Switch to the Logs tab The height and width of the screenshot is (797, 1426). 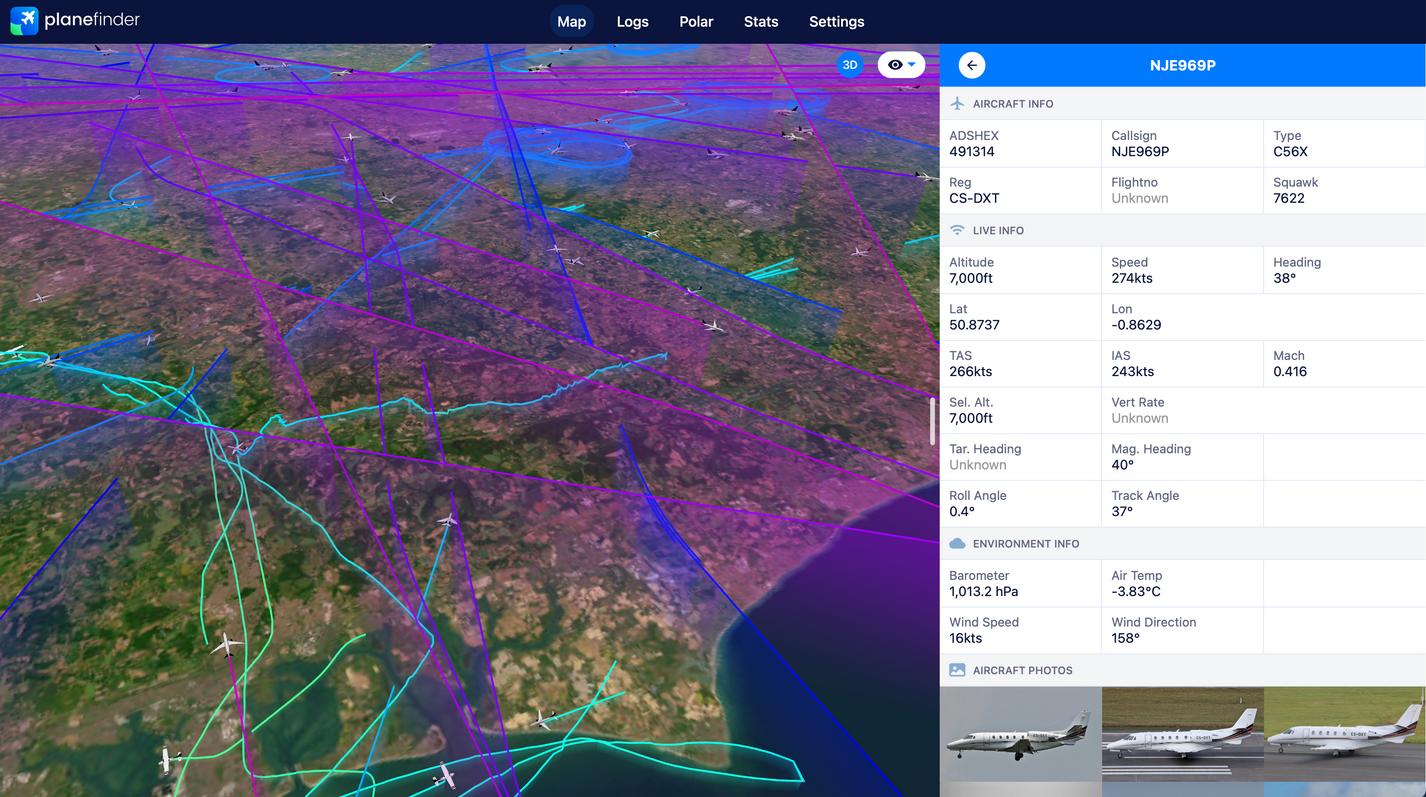tap(632, 21)
